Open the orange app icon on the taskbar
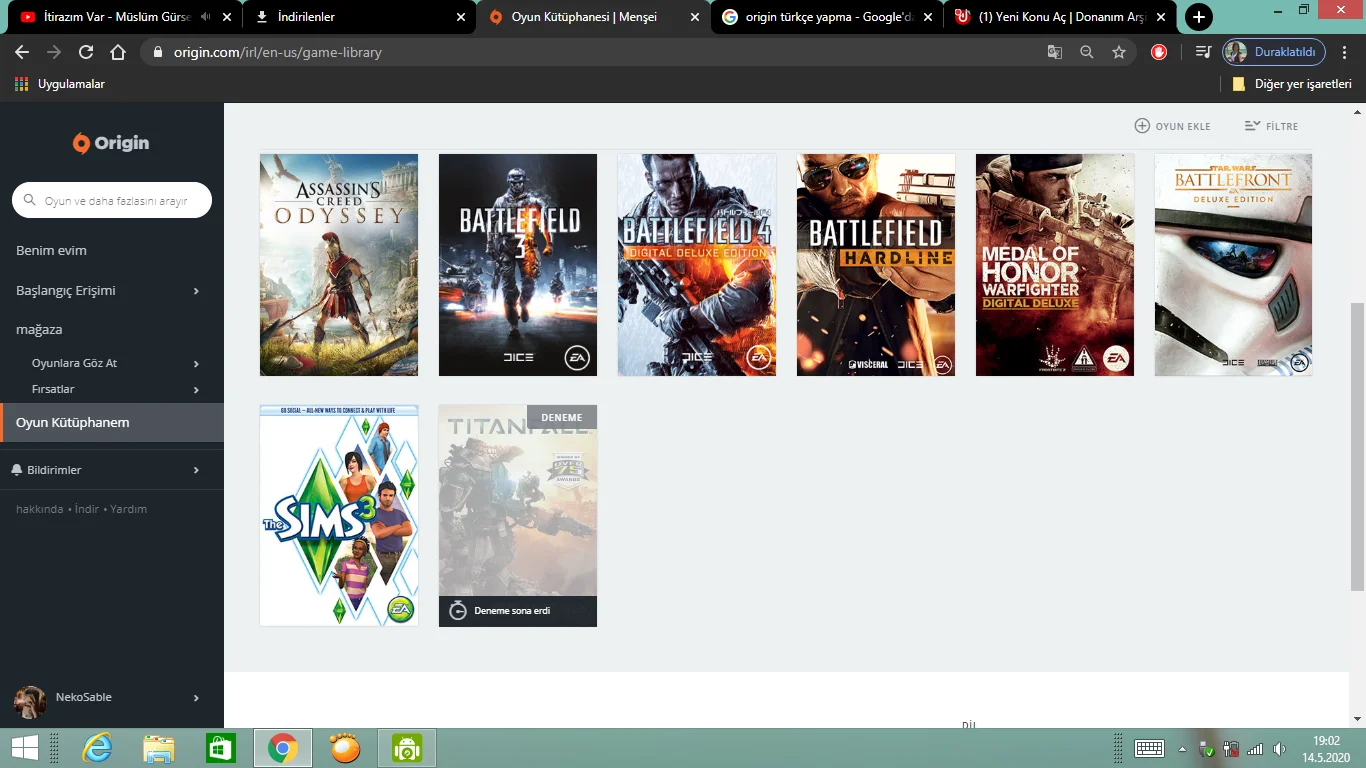The width and height of the screenshot is (1366, 768). [345, 748]
